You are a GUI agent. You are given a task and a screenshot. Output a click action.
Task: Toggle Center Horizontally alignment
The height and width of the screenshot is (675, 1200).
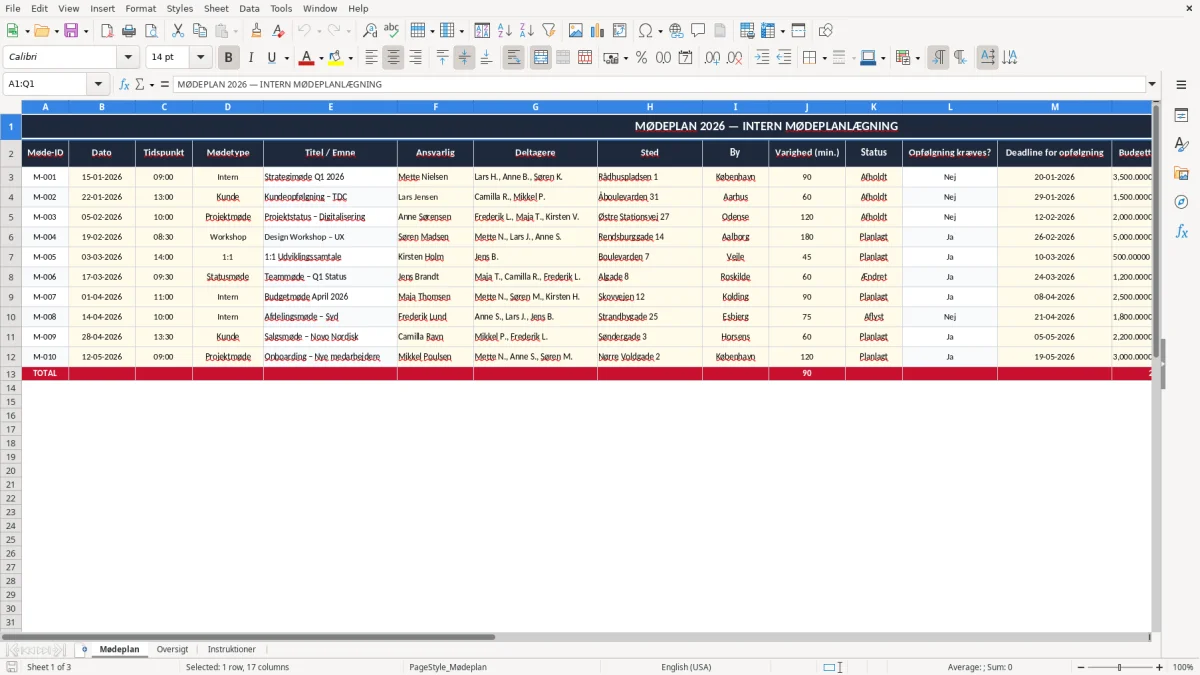pyautogui.click(x=393, y=58)
